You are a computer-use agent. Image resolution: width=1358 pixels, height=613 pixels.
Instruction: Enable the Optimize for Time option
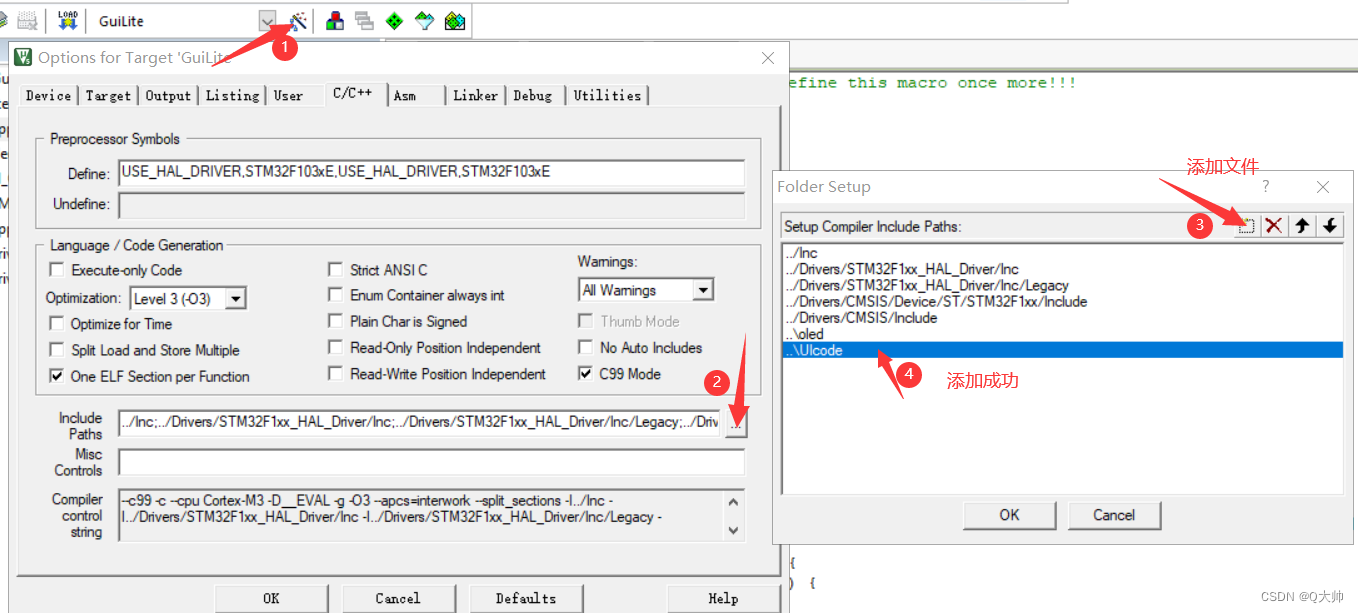pos(57,324)
